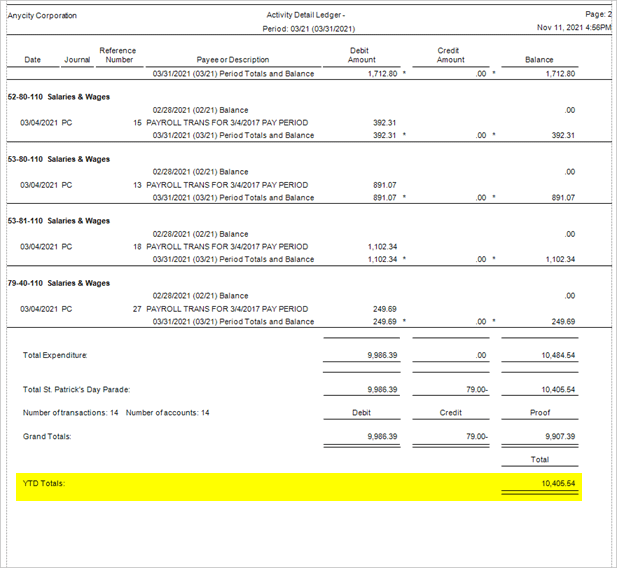Viewport: 617px width, 568px height.
Task: Select the 53-81-110 Salaries & Wages account heading
Action: click(x=59, y=221)
